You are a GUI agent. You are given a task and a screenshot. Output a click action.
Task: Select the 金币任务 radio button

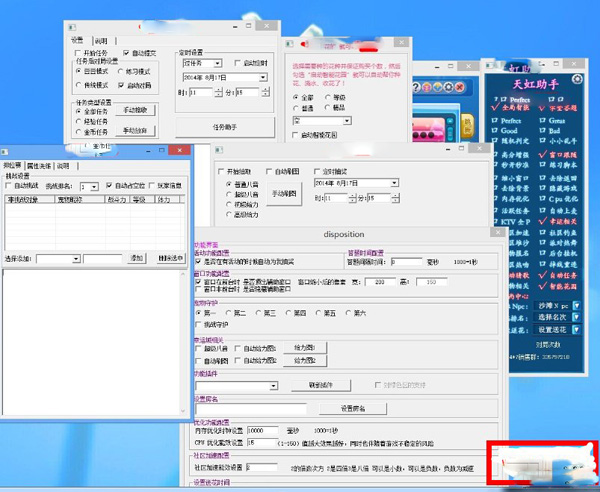[x=79, y=132]
